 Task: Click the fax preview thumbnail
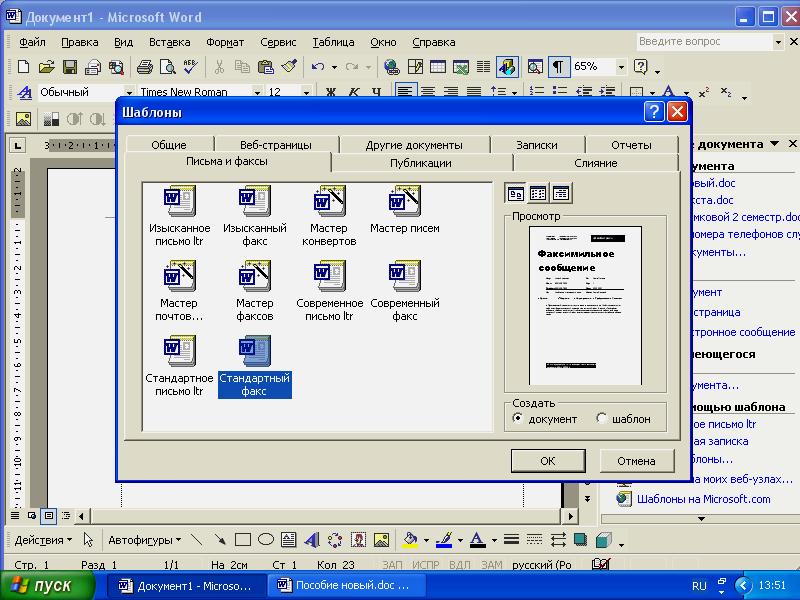(585, 305)
